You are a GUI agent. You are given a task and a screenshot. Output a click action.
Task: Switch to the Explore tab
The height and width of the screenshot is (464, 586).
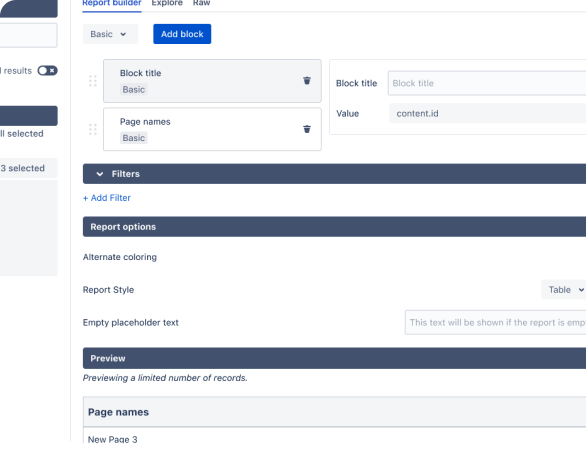pos(167,3)
